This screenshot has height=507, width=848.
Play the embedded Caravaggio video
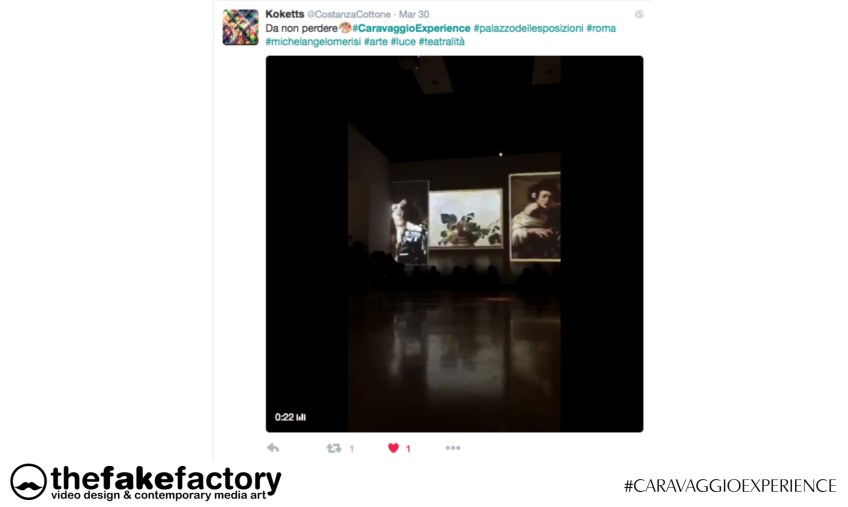coord(454,243)
